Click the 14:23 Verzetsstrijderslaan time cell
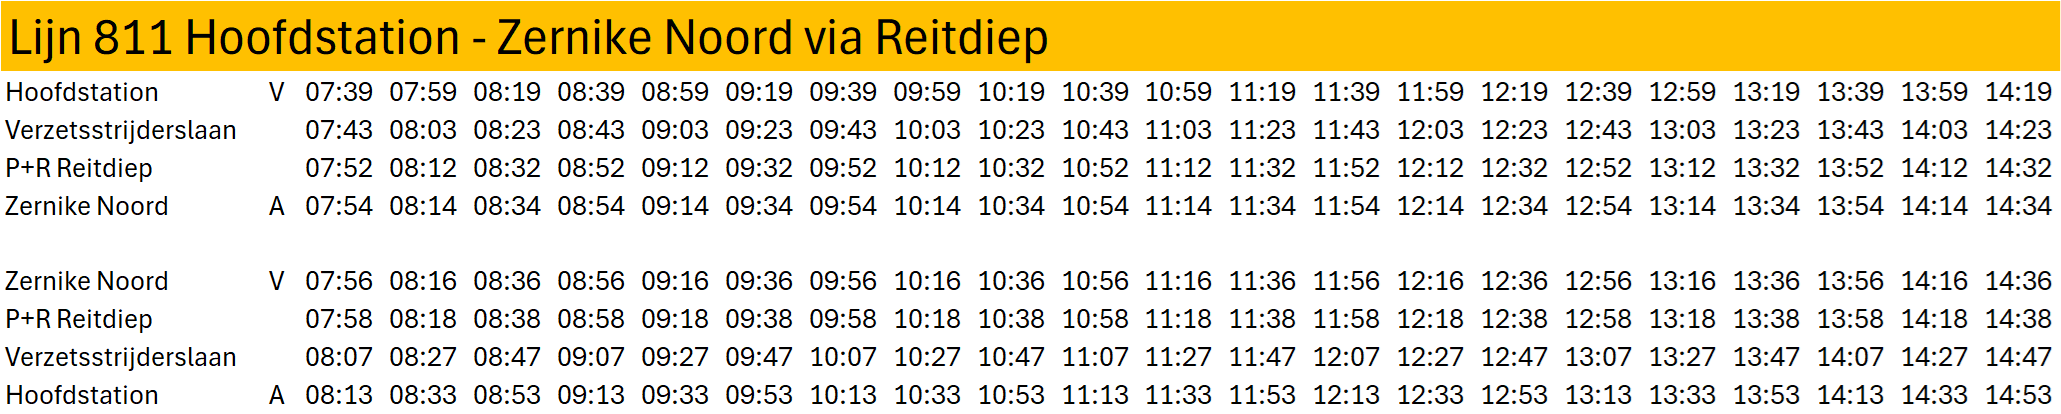This screenshot has width=2061, height=414. pos(2018,130)
